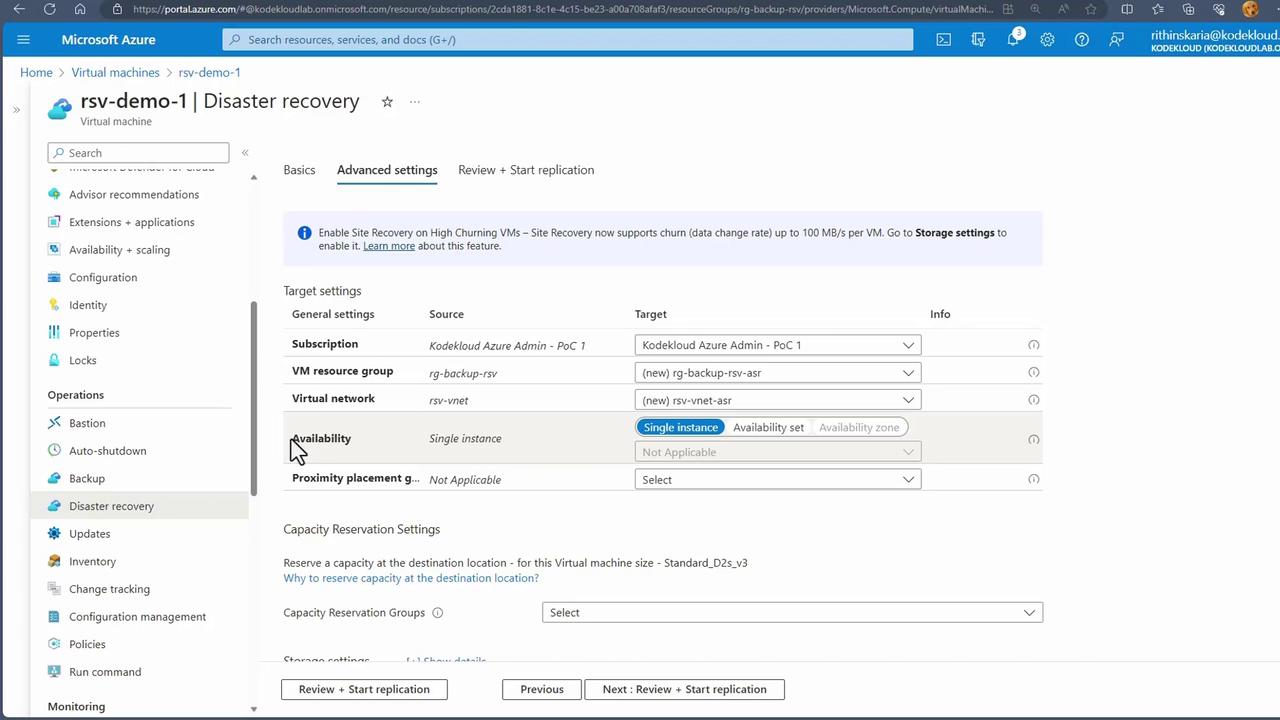Screen dimensions: 1280x720
Task: Open Backup in the Operations menu
Action: tap(87, 478)
